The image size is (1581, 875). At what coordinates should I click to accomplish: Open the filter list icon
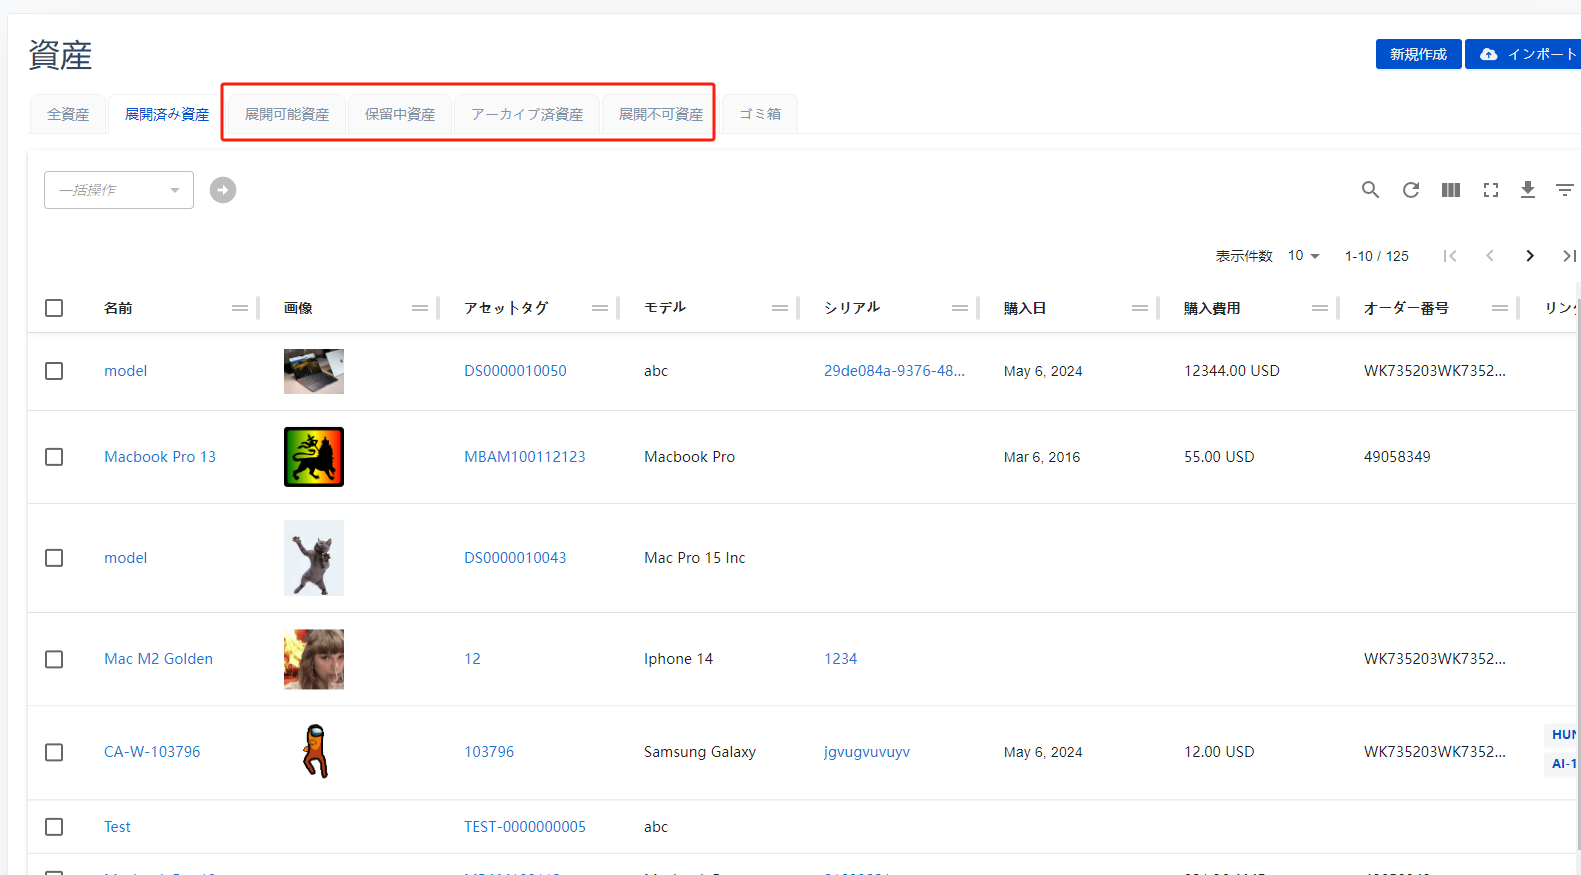(1564, 190)
